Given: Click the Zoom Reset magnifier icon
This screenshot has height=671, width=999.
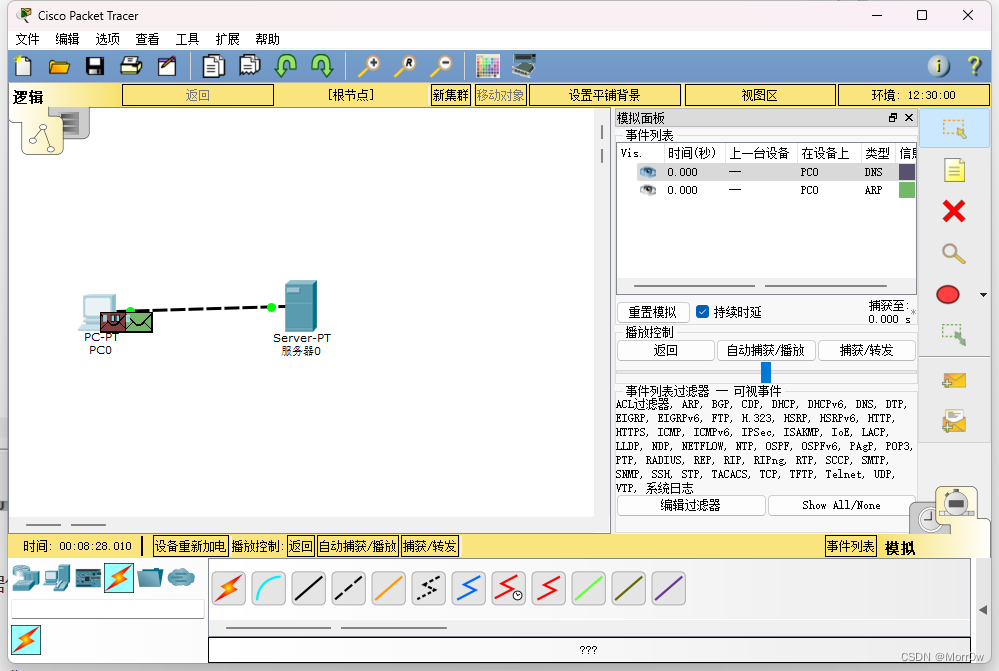Looking at the screenshot, I should (x=405, y=66).
